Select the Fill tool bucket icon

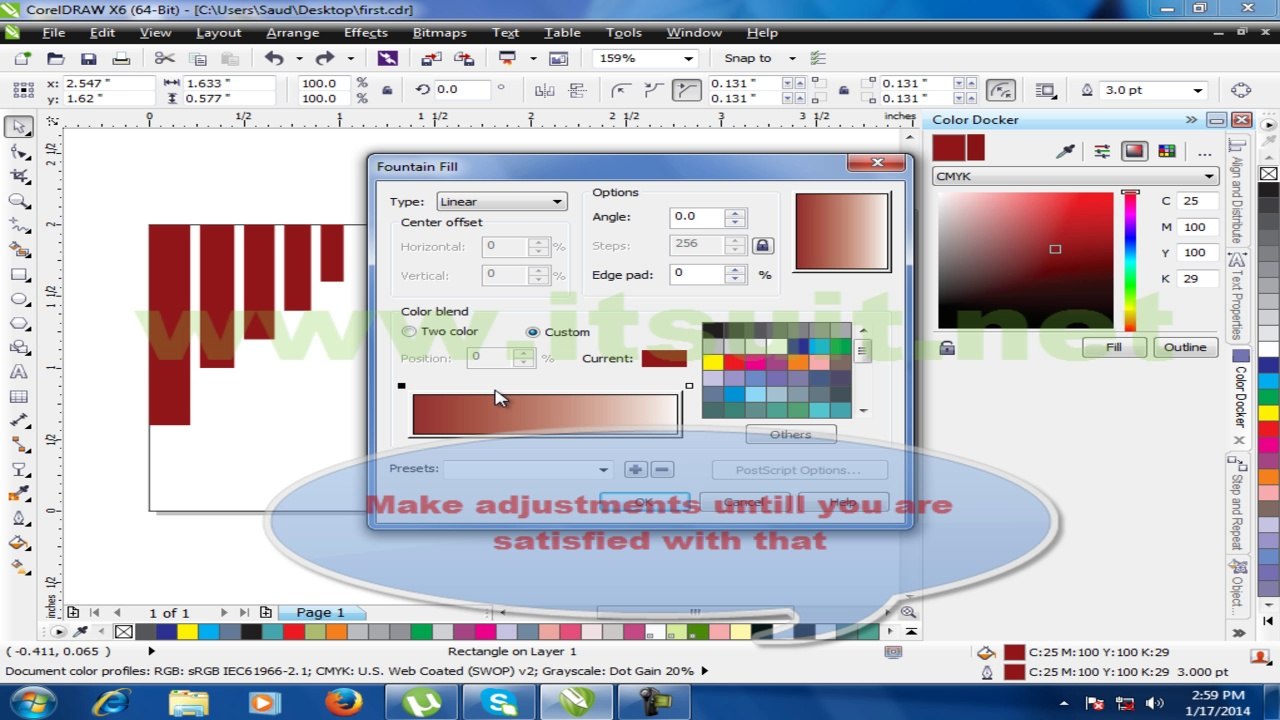coord(19,543)
